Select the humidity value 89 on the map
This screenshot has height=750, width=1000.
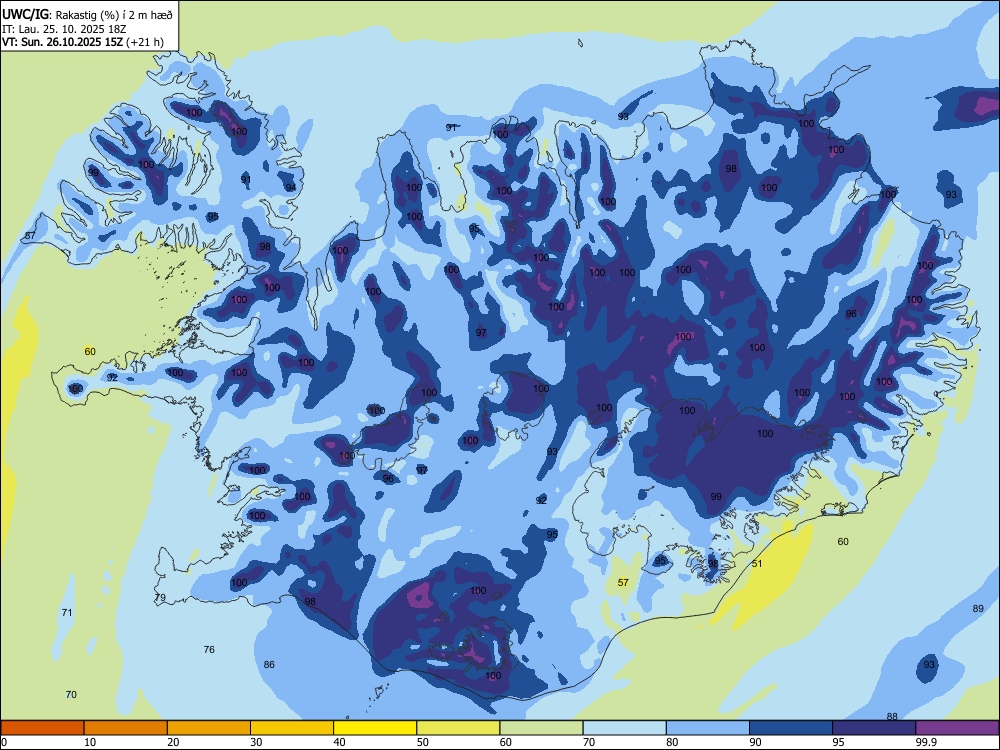978,608
